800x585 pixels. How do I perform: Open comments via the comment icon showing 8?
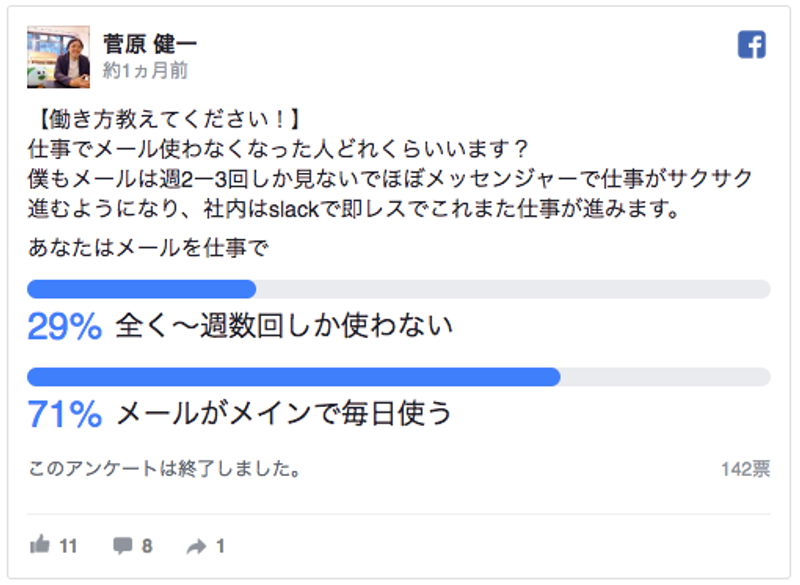(120, 546)
